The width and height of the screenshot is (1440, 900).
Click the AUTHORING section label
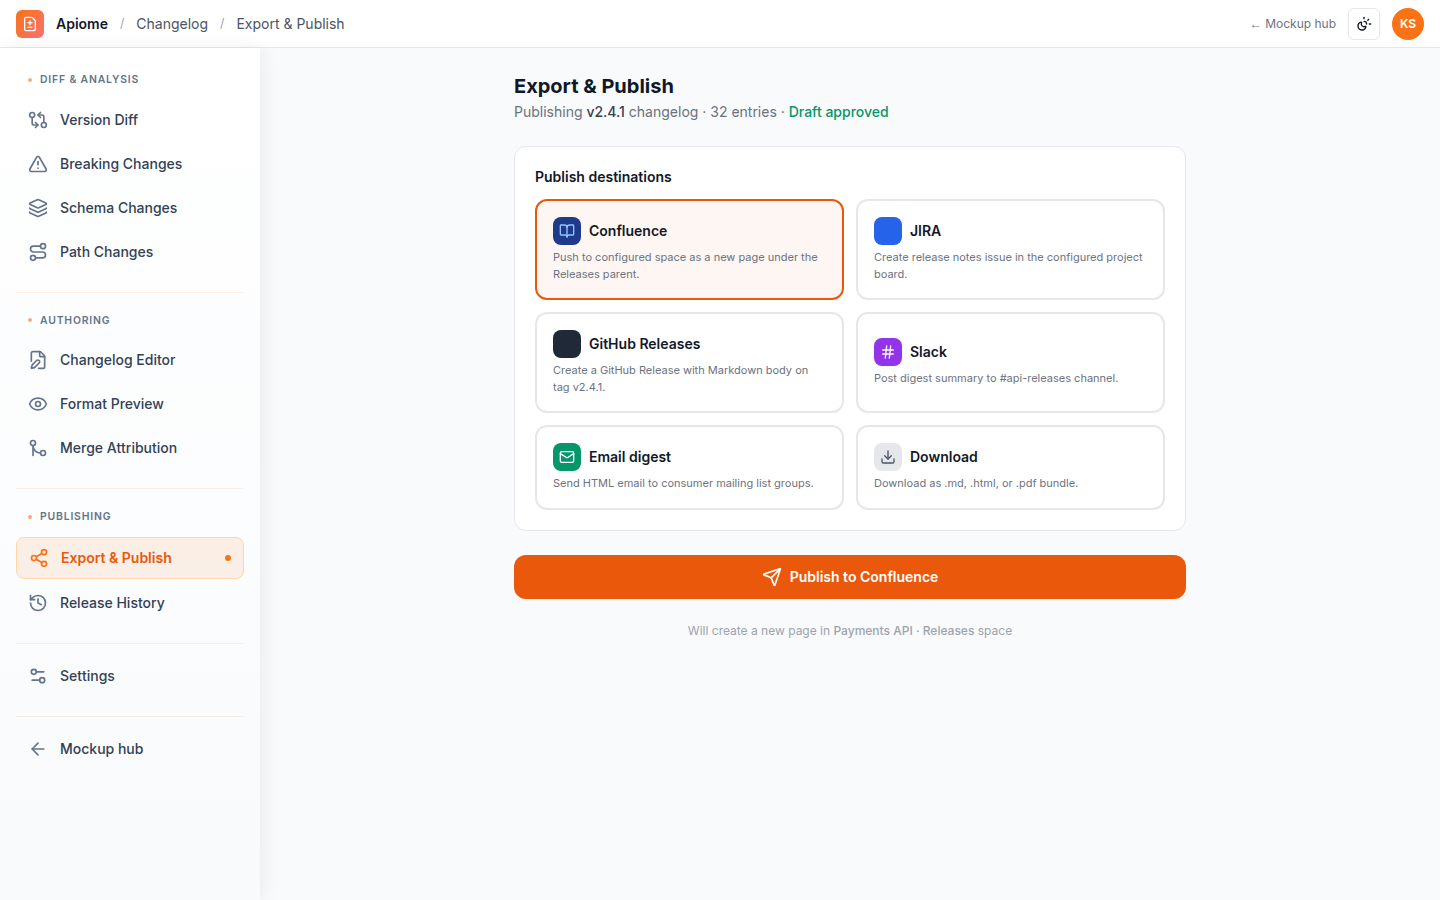(75, 320)
